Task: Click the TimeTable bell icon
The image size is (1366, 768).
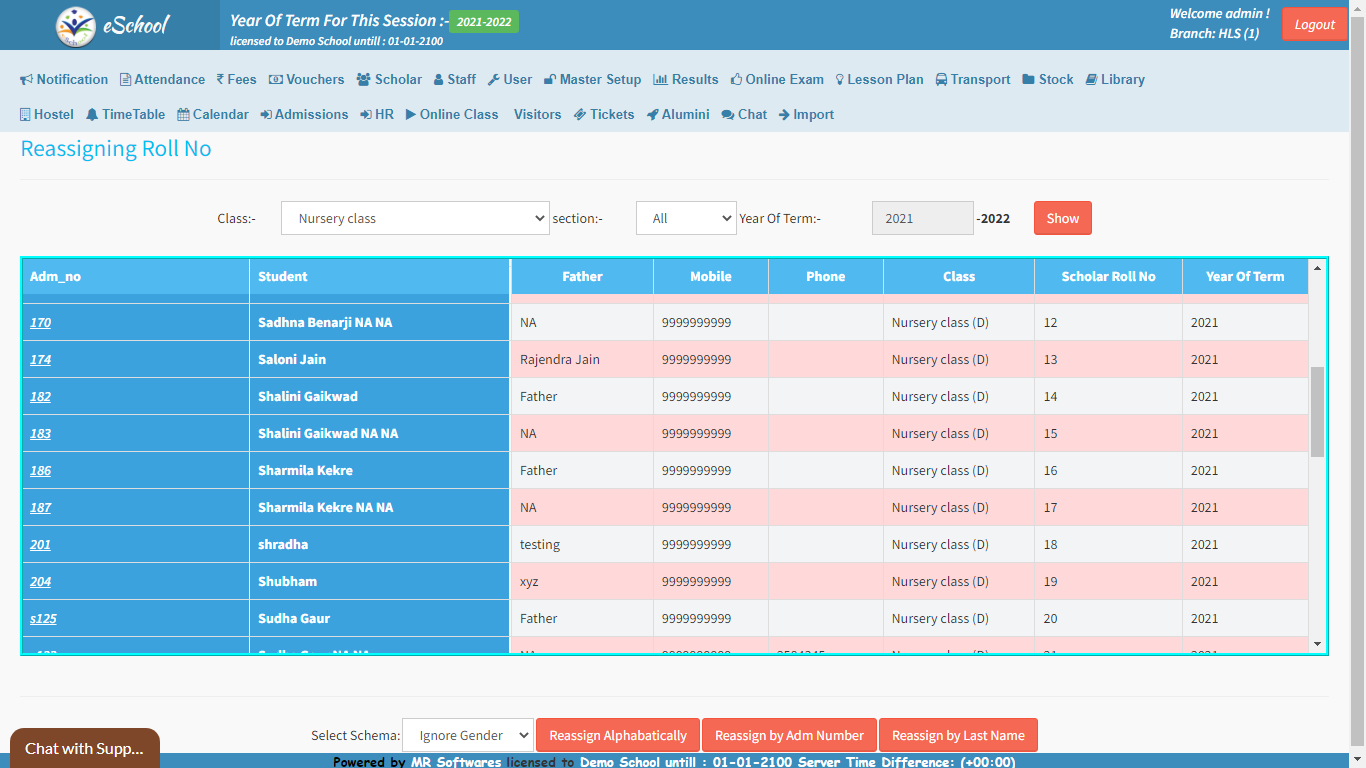Action: point(92,115)
